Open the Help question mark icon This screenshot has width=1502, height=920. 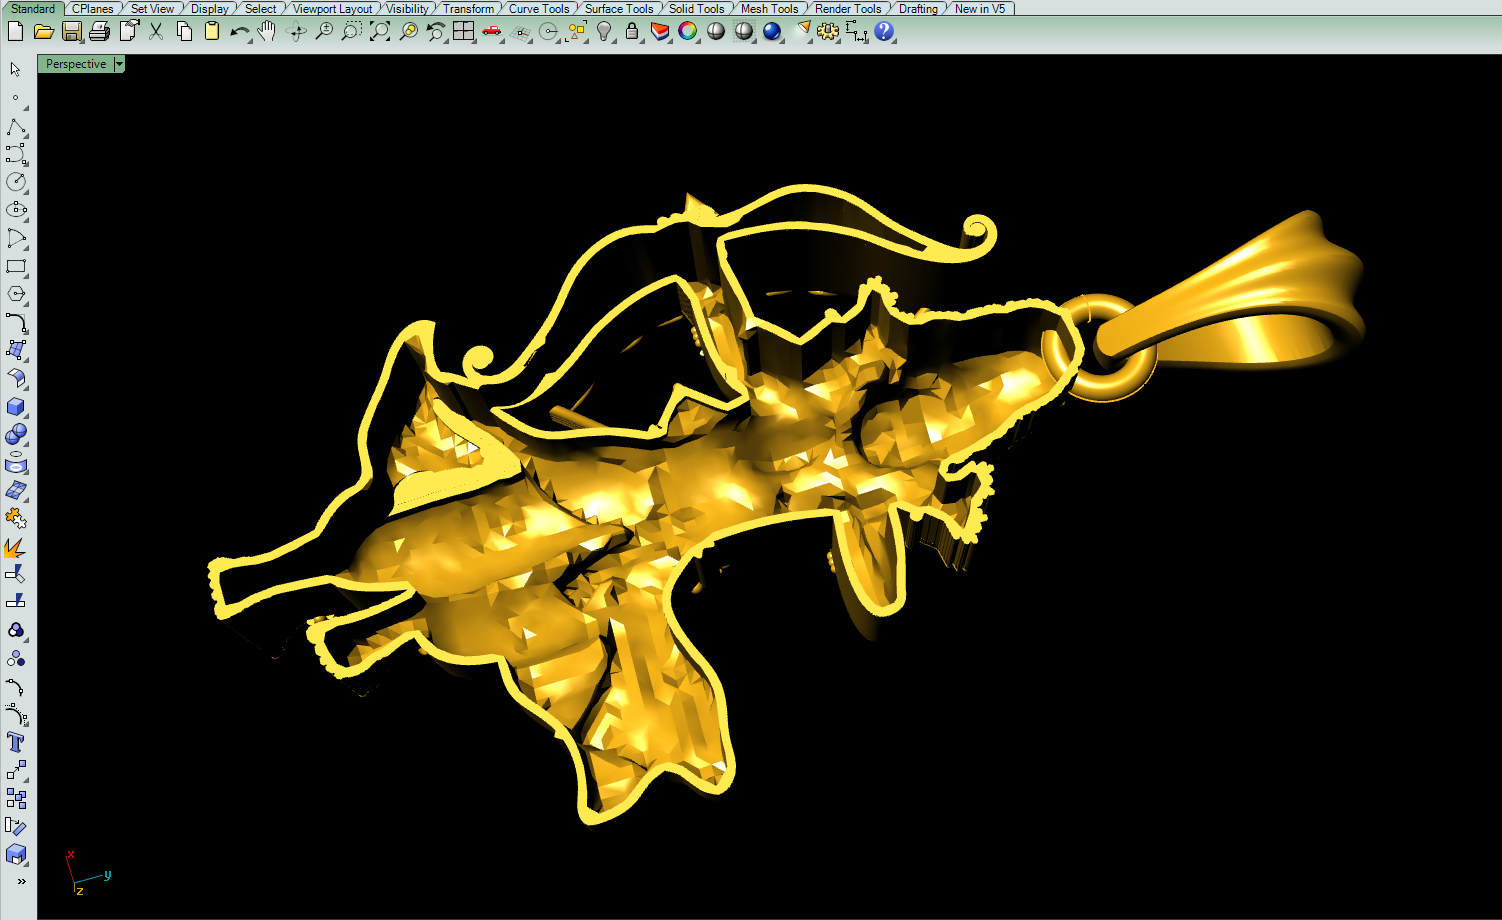pyautogui.click(x=884, y=32)
